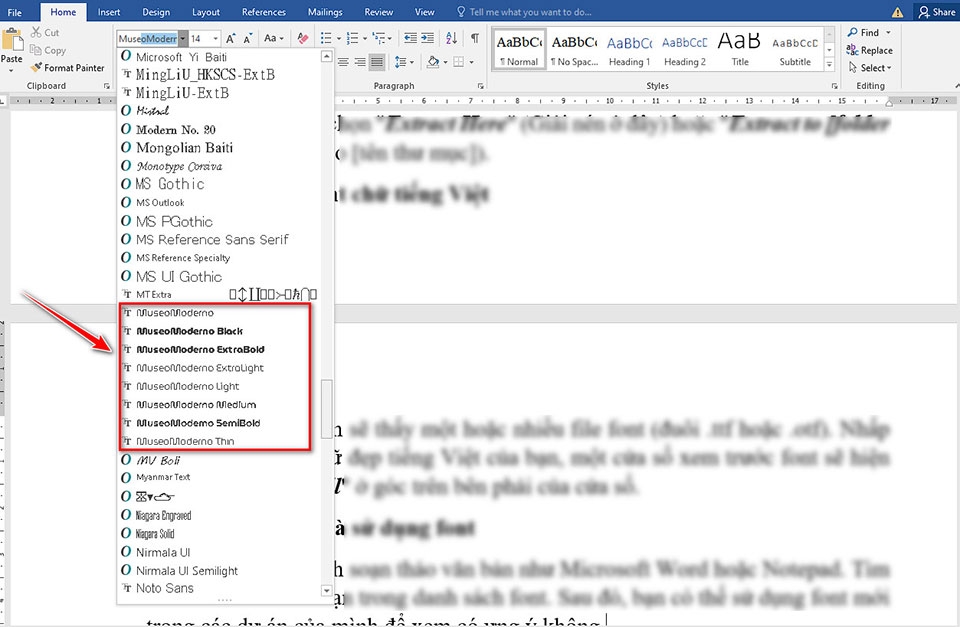This screenshot has width=960, height=627.
Task: Switch to the Layout tab
Action: tap(206, 12)
